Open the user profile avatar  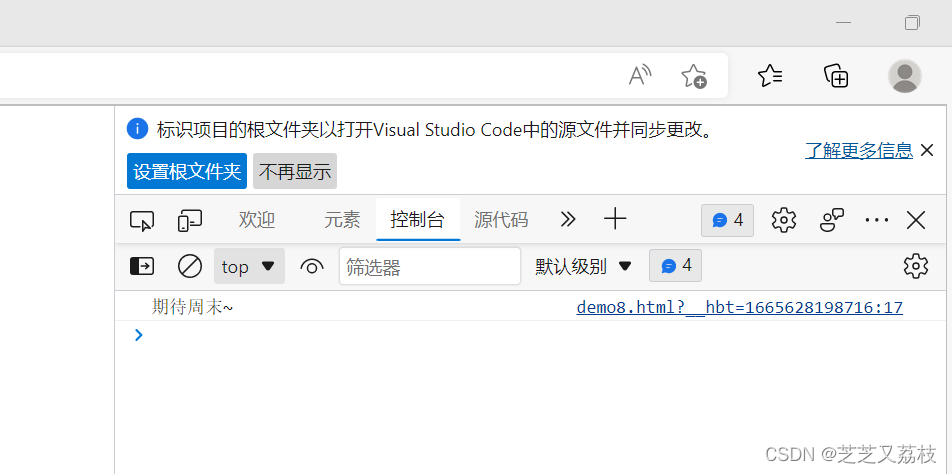pyautogui.click(x=905, y=76)
